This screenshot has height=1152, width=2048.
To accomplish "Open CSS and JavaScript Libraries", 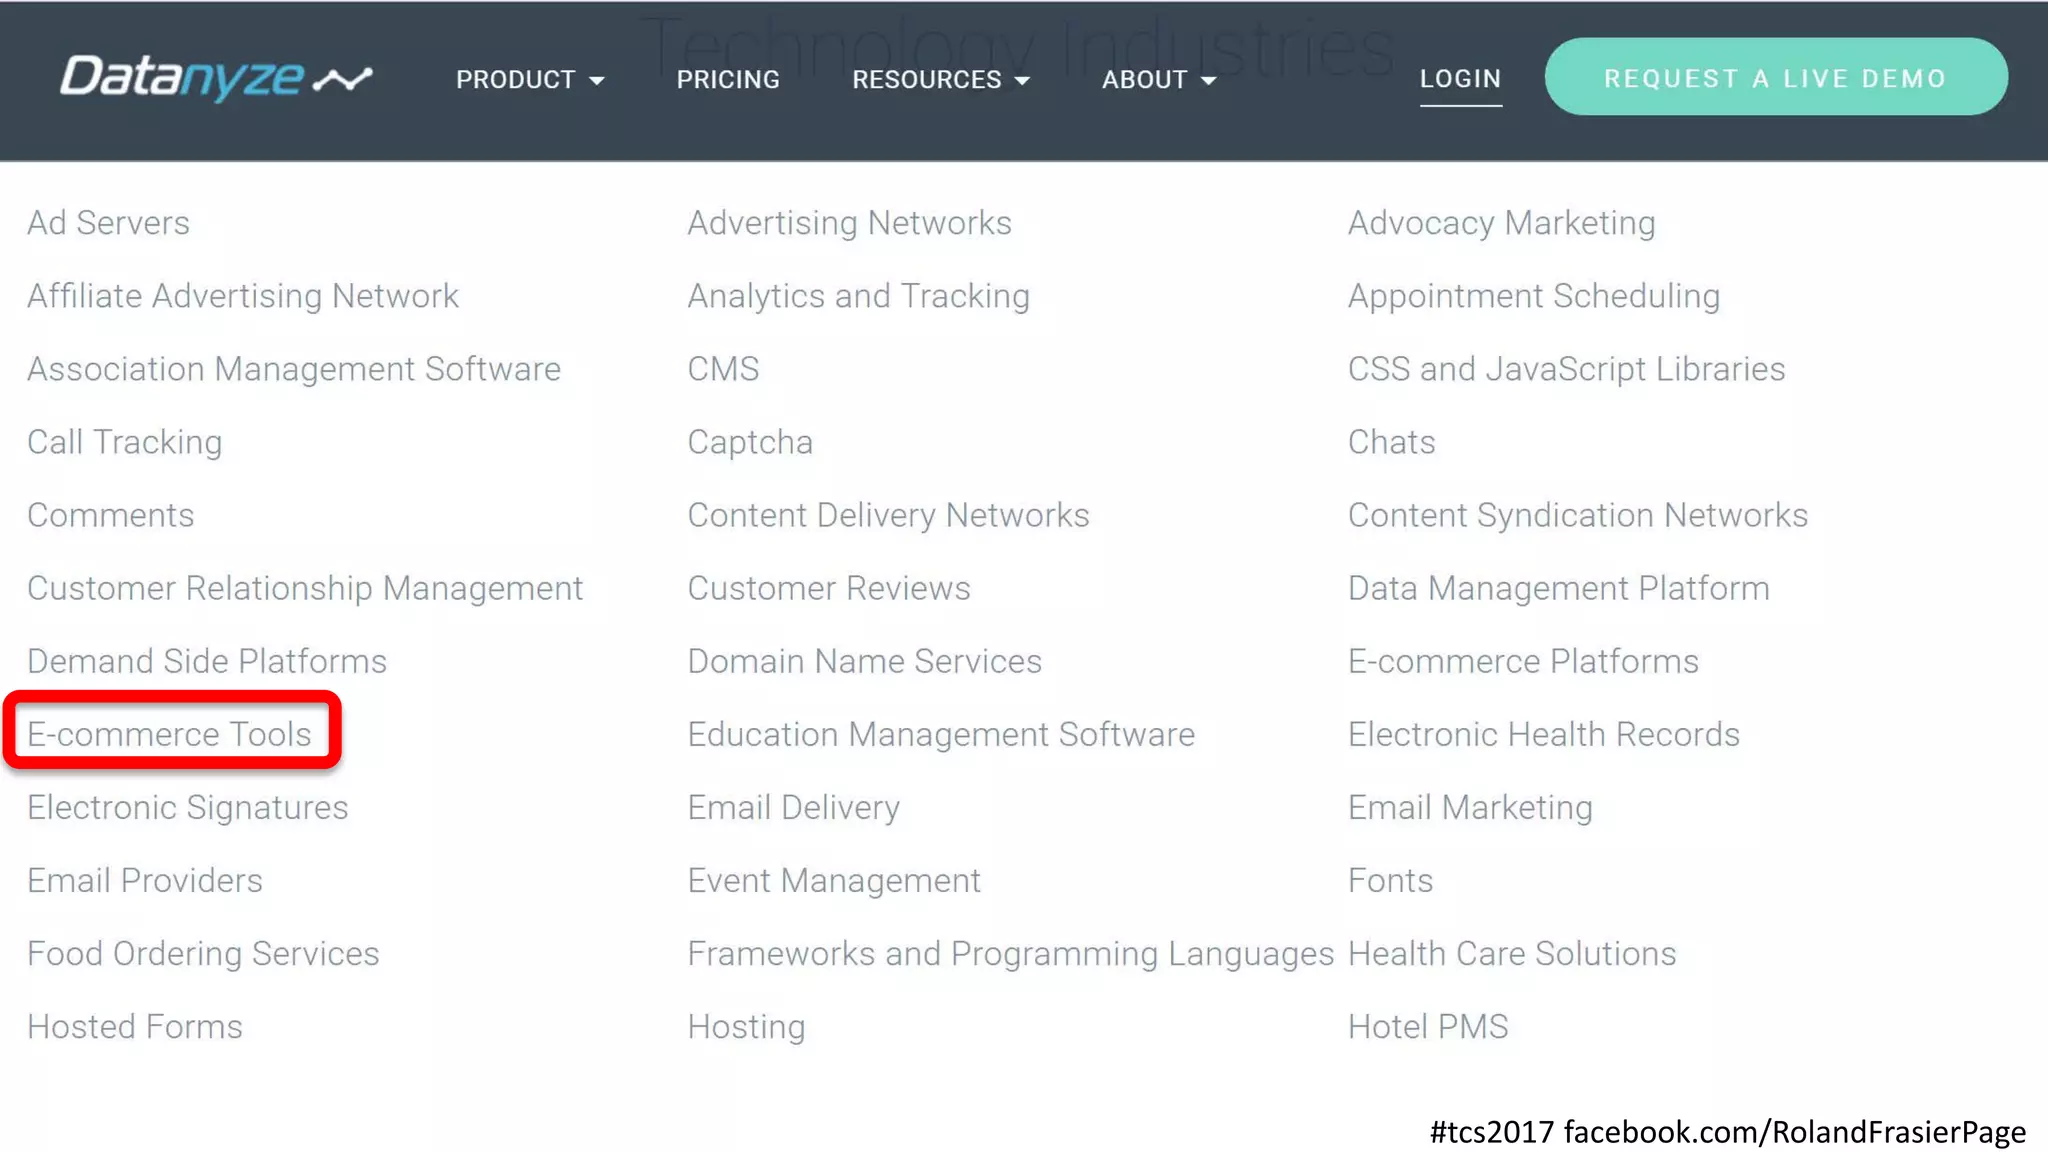I will [x=1566, y=369].
